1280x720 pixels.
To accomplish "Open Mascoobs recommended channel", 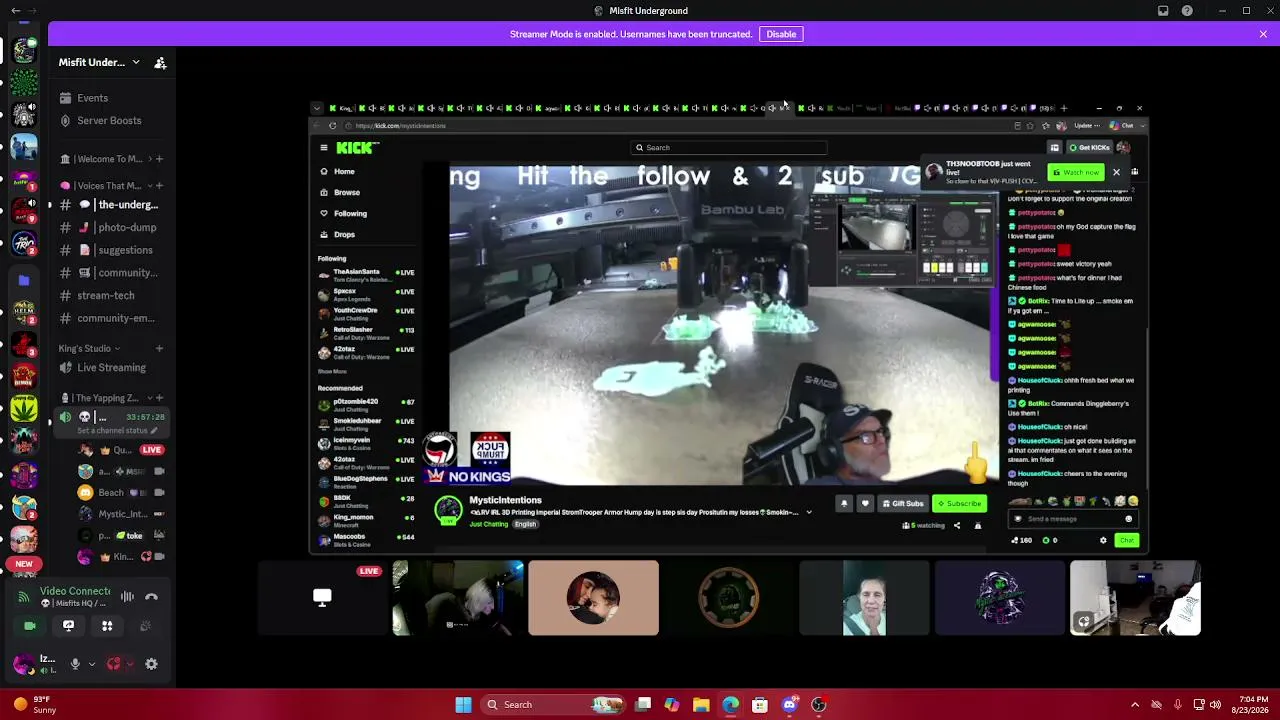I will coord(366,539).
